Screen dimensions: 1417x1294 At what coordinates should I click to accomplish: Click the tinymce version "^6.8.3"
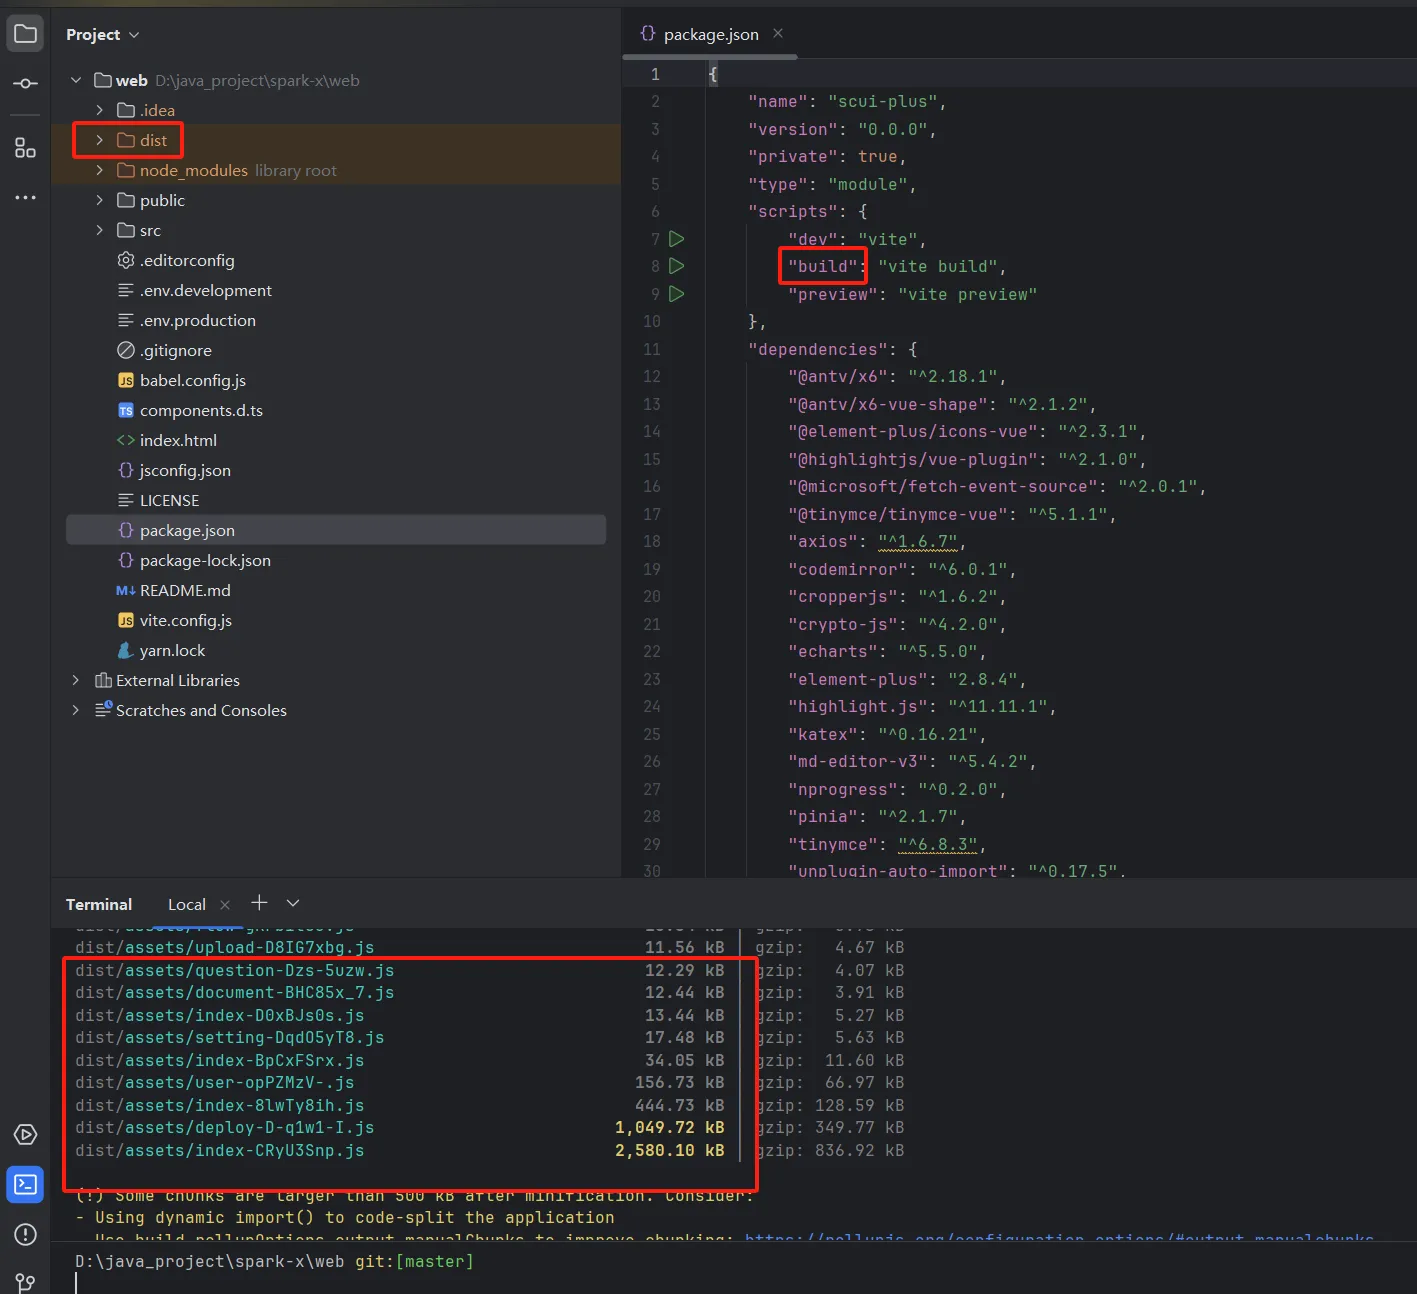click(x=938, y=844)
